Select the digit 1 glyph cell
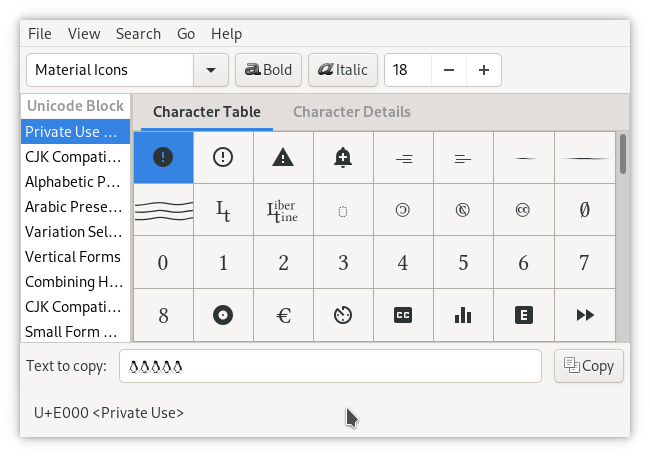Screen dimensions: 650x457 [223, 263]
